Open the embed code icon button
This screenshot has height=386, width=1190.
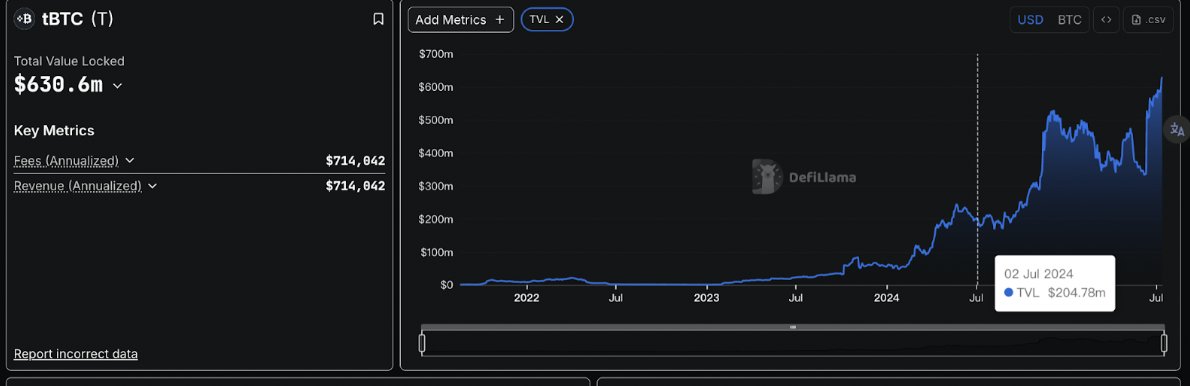pos(1106,20)
